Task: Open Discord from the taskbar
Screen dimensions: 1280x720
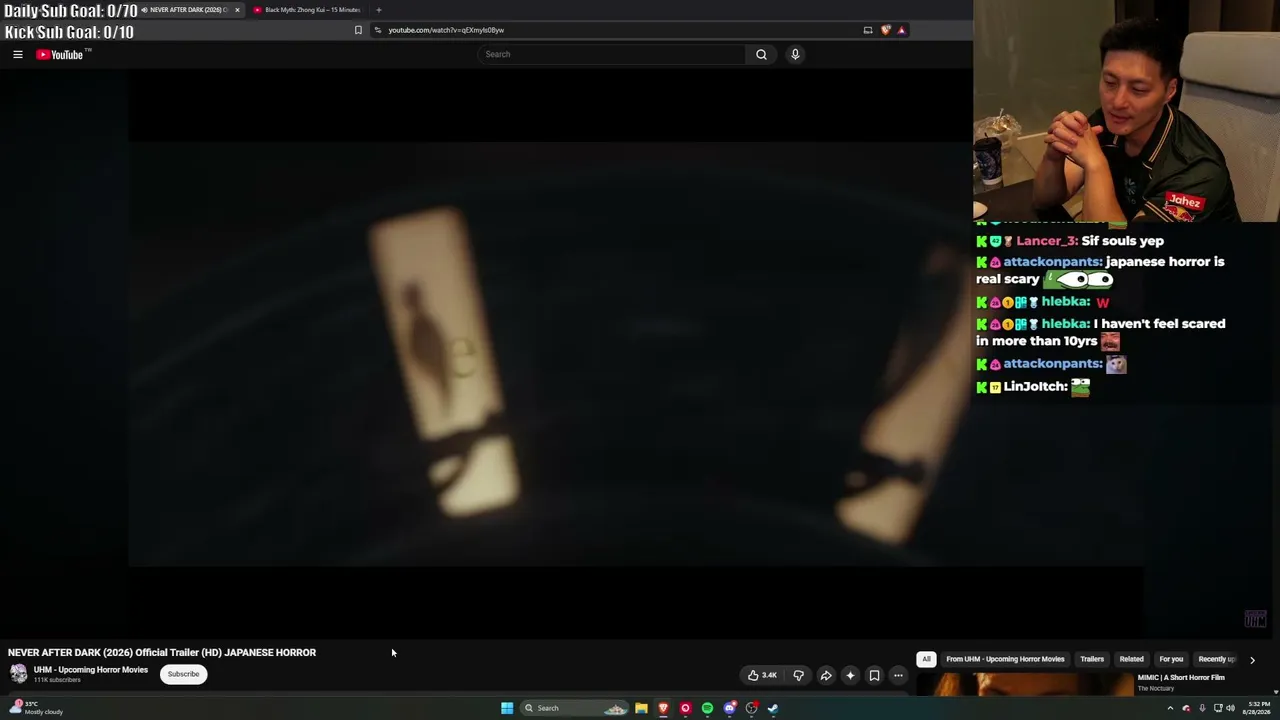Action: point(730,708)
